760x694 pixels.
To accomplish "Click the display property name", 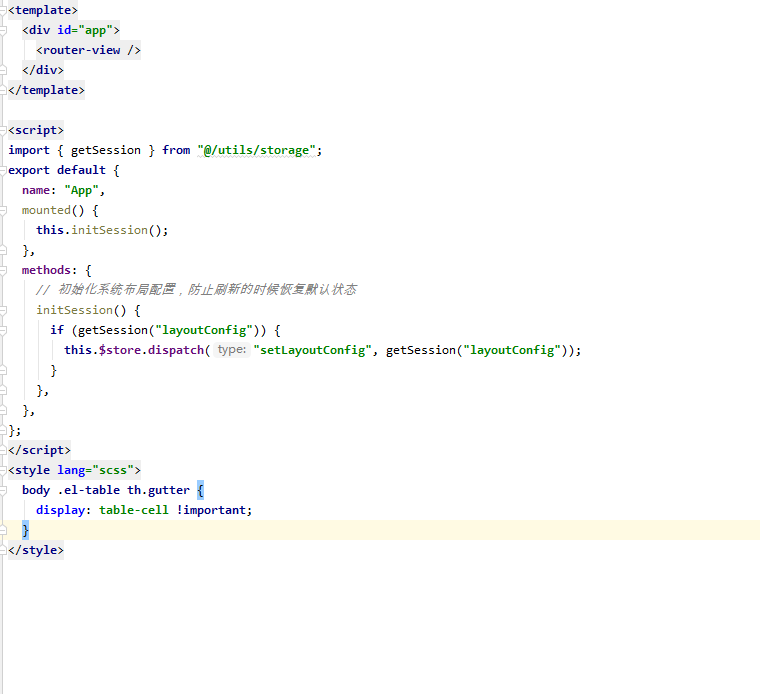I will pos(61,510).
